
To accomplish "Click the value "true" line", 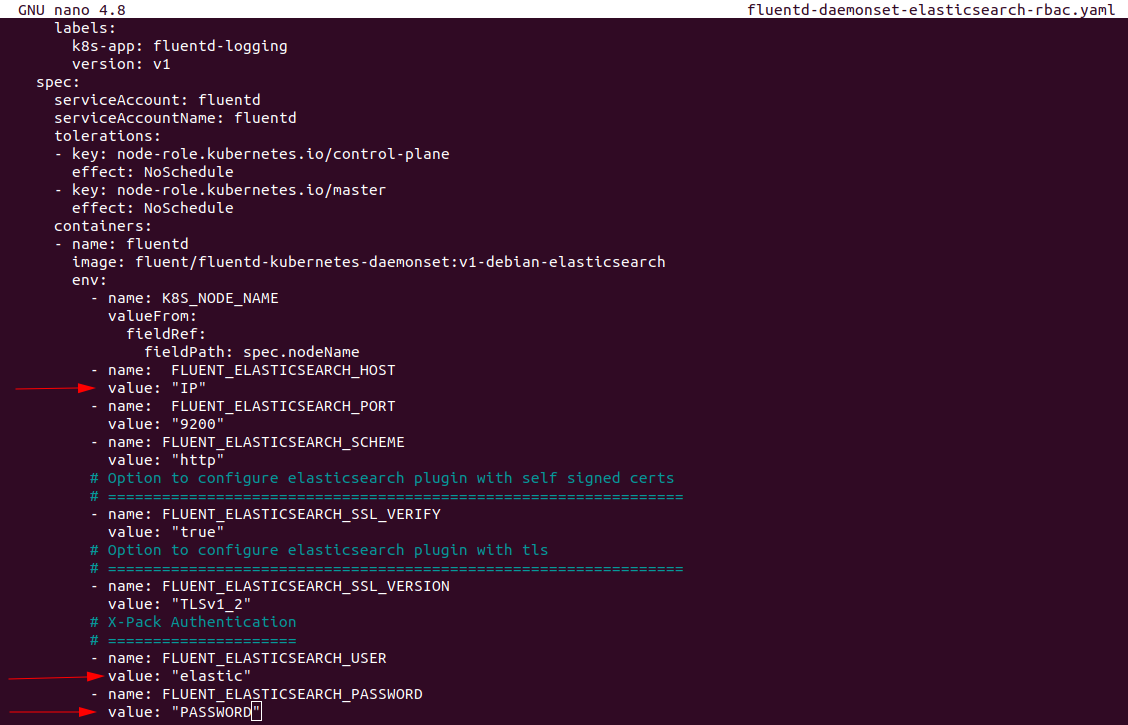I will (x=166, y=532).
